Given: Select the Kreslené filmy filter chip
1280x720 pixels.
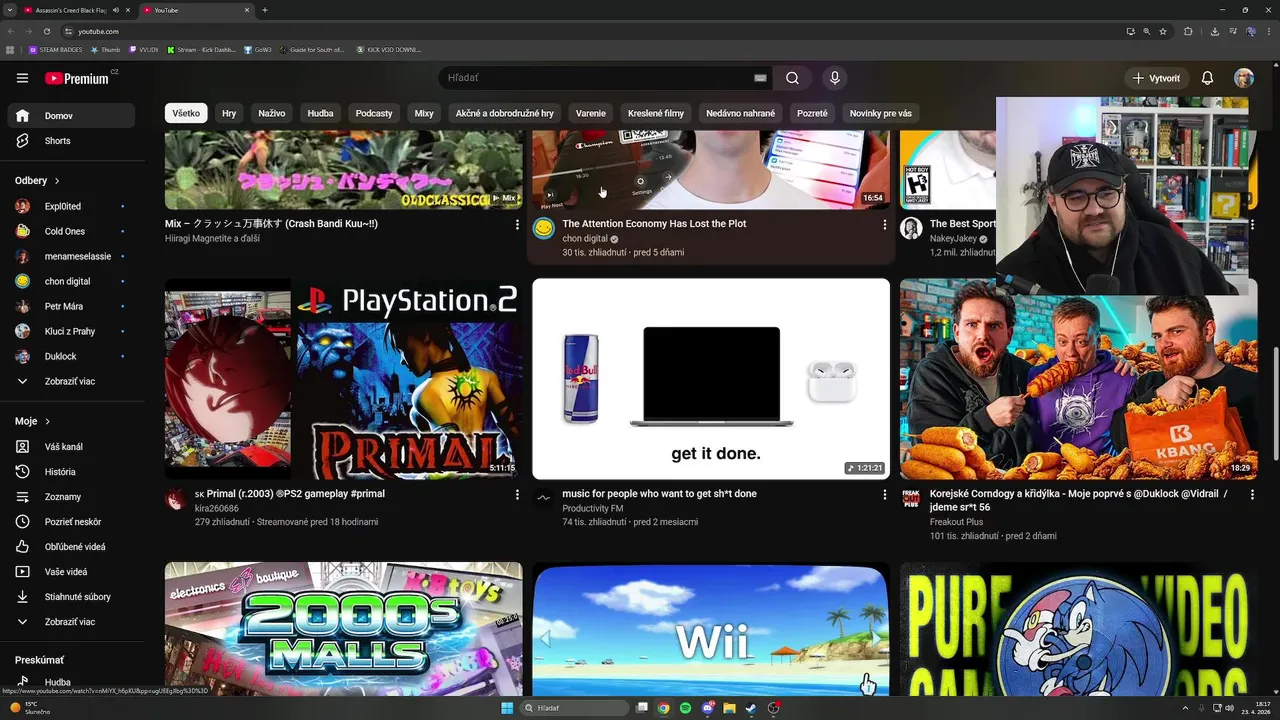Looking at the screenshot, I should coord(656,113).
